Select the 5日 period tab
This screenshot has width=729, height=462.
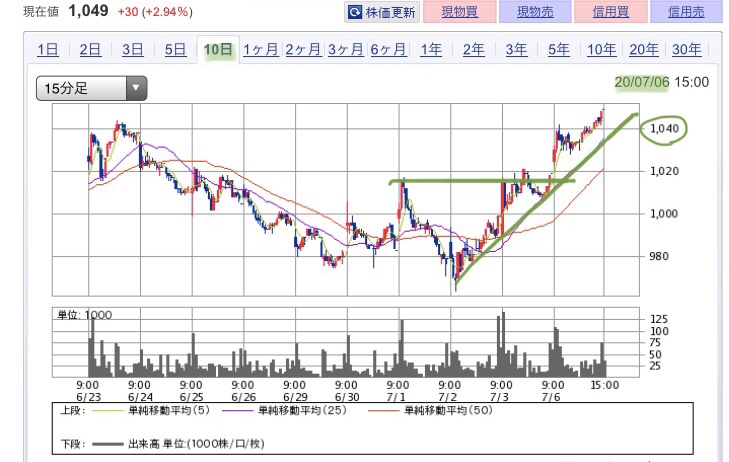pos(175,49)
